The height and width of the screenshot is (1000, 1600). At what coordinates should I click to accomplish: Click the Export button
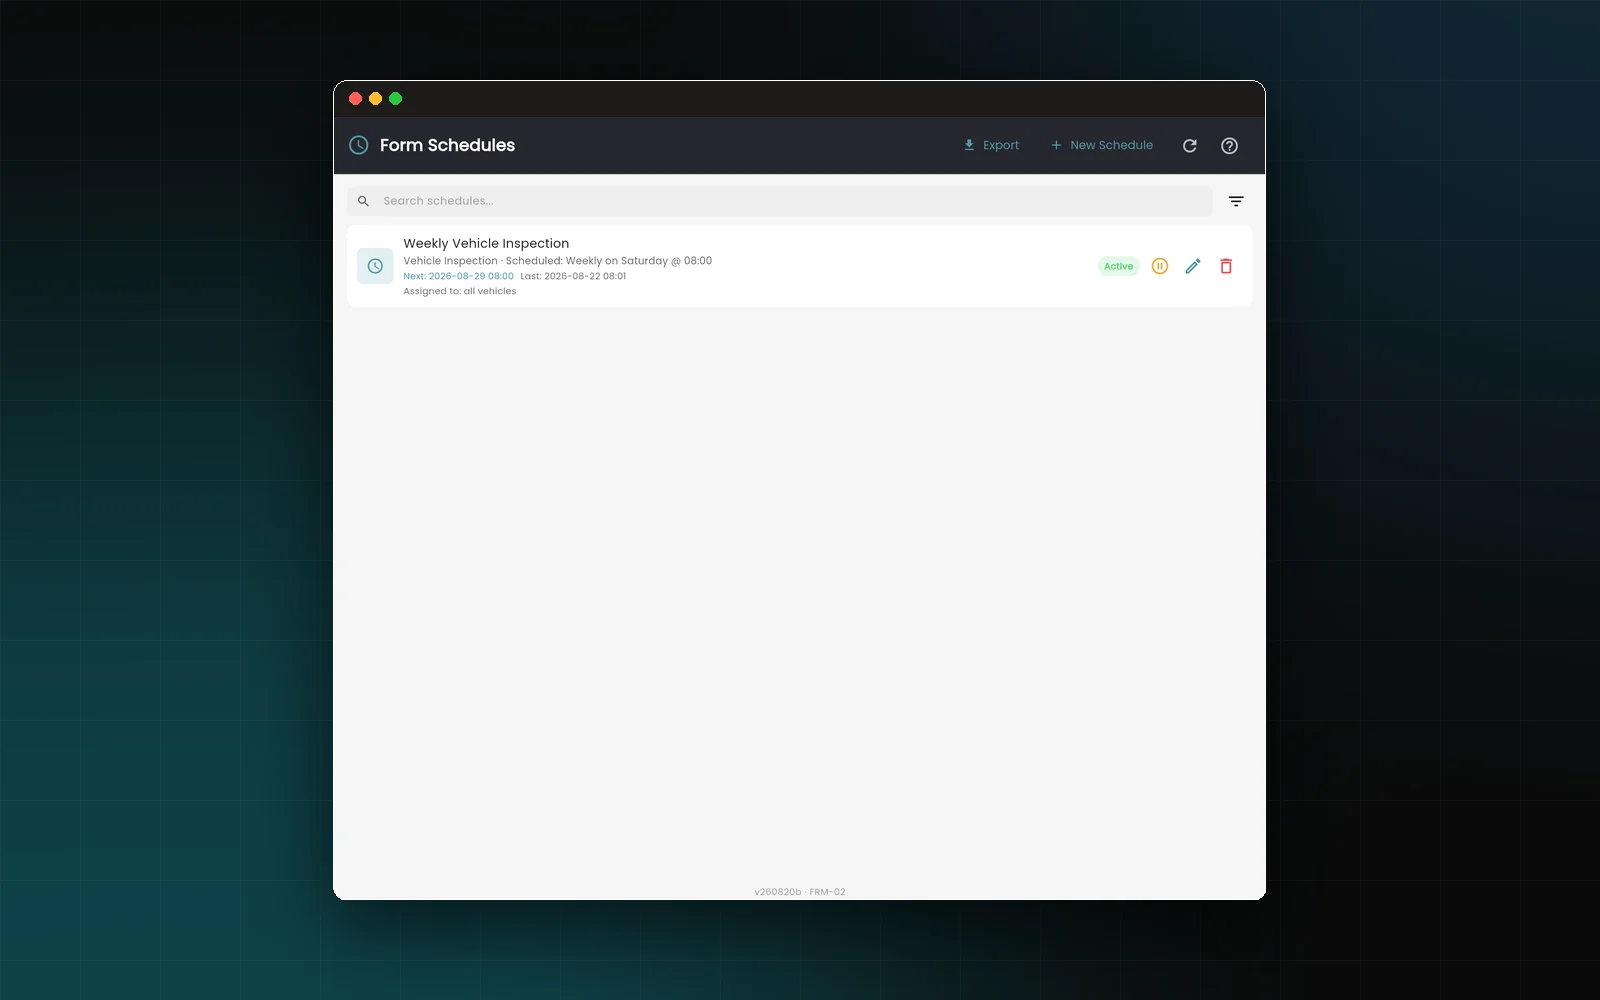click(991, 145)
